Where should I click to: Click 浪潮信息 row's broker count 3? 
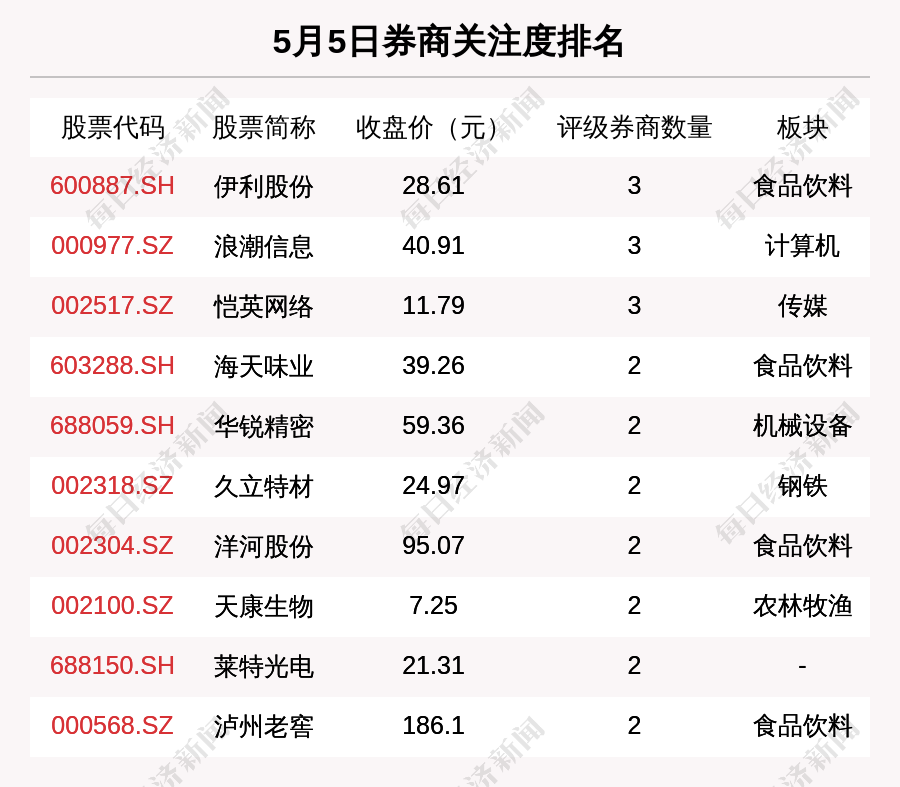coord(634,246)
